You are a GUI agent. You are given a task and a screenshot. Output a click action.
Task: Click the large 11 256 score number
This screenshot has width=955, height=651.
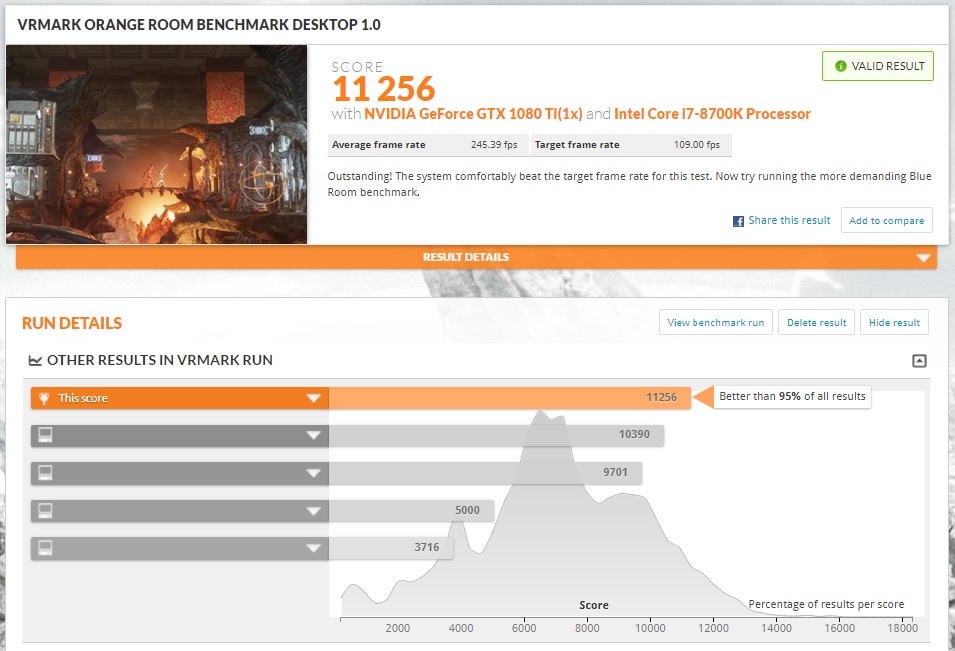[384, 89]
